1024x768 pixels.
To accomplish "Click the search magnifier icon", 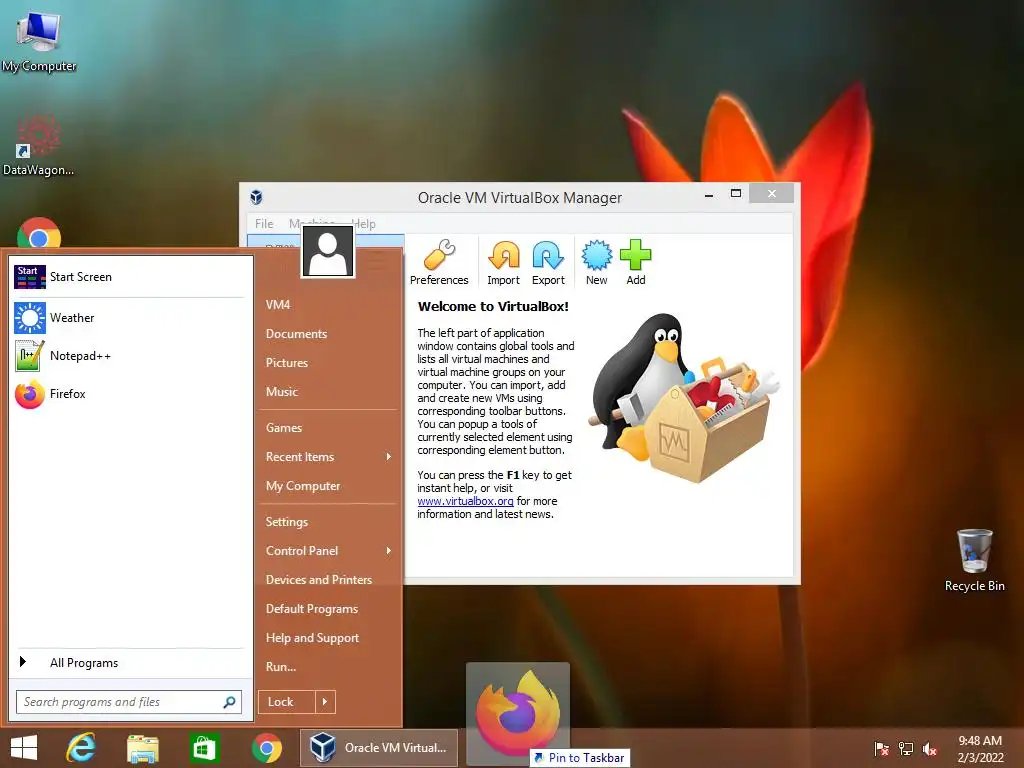I will 229,702.
